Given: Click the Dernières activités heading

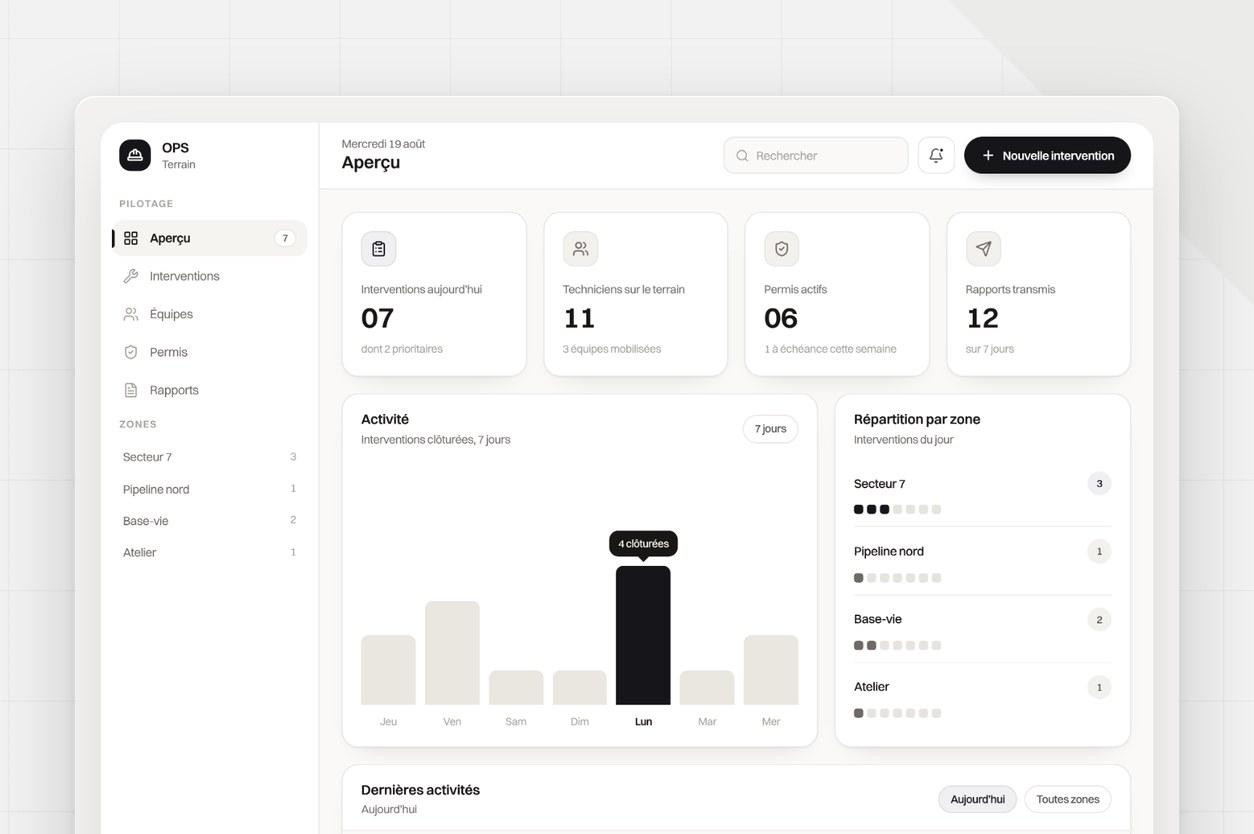Looking at the screenshot, I should (420, 790).
